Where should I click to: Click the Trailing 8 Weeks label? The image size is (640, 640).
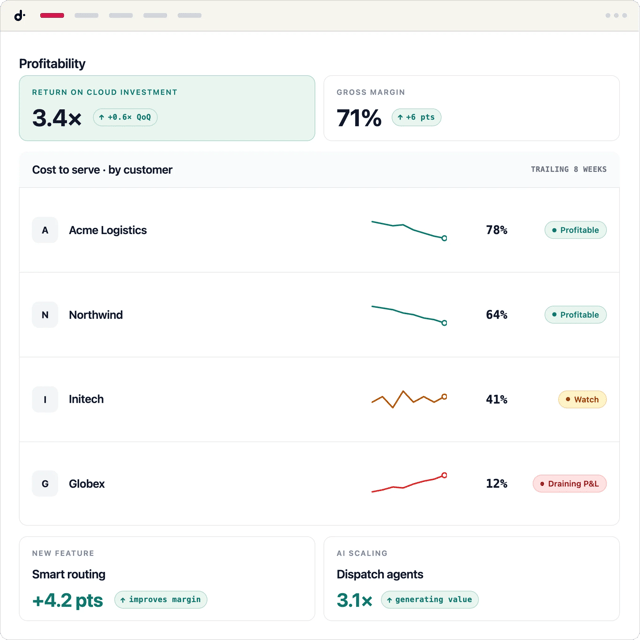click(x=569, y=169)
